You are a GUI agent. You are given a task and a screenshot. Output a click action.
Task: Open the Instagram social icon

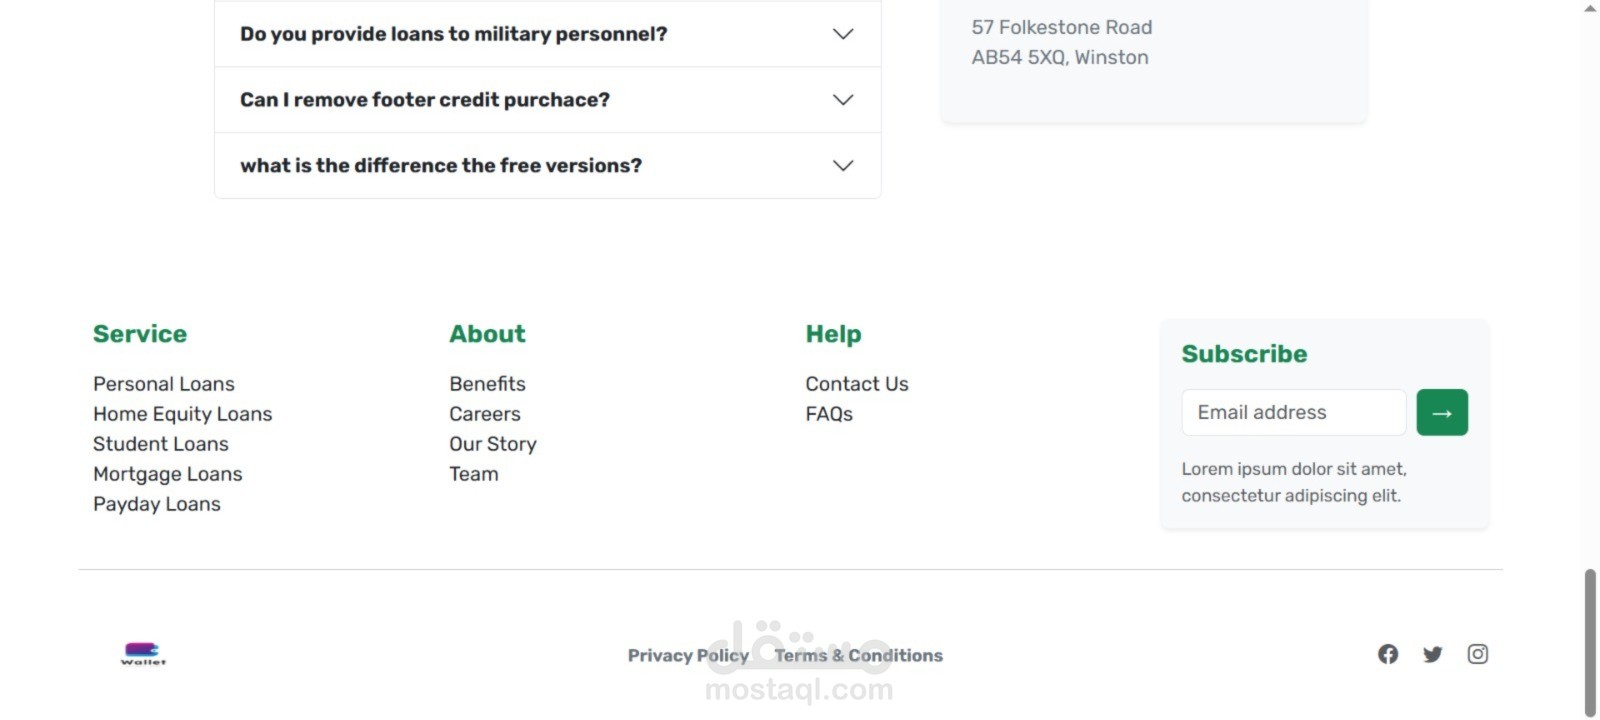pos(1478,654)
